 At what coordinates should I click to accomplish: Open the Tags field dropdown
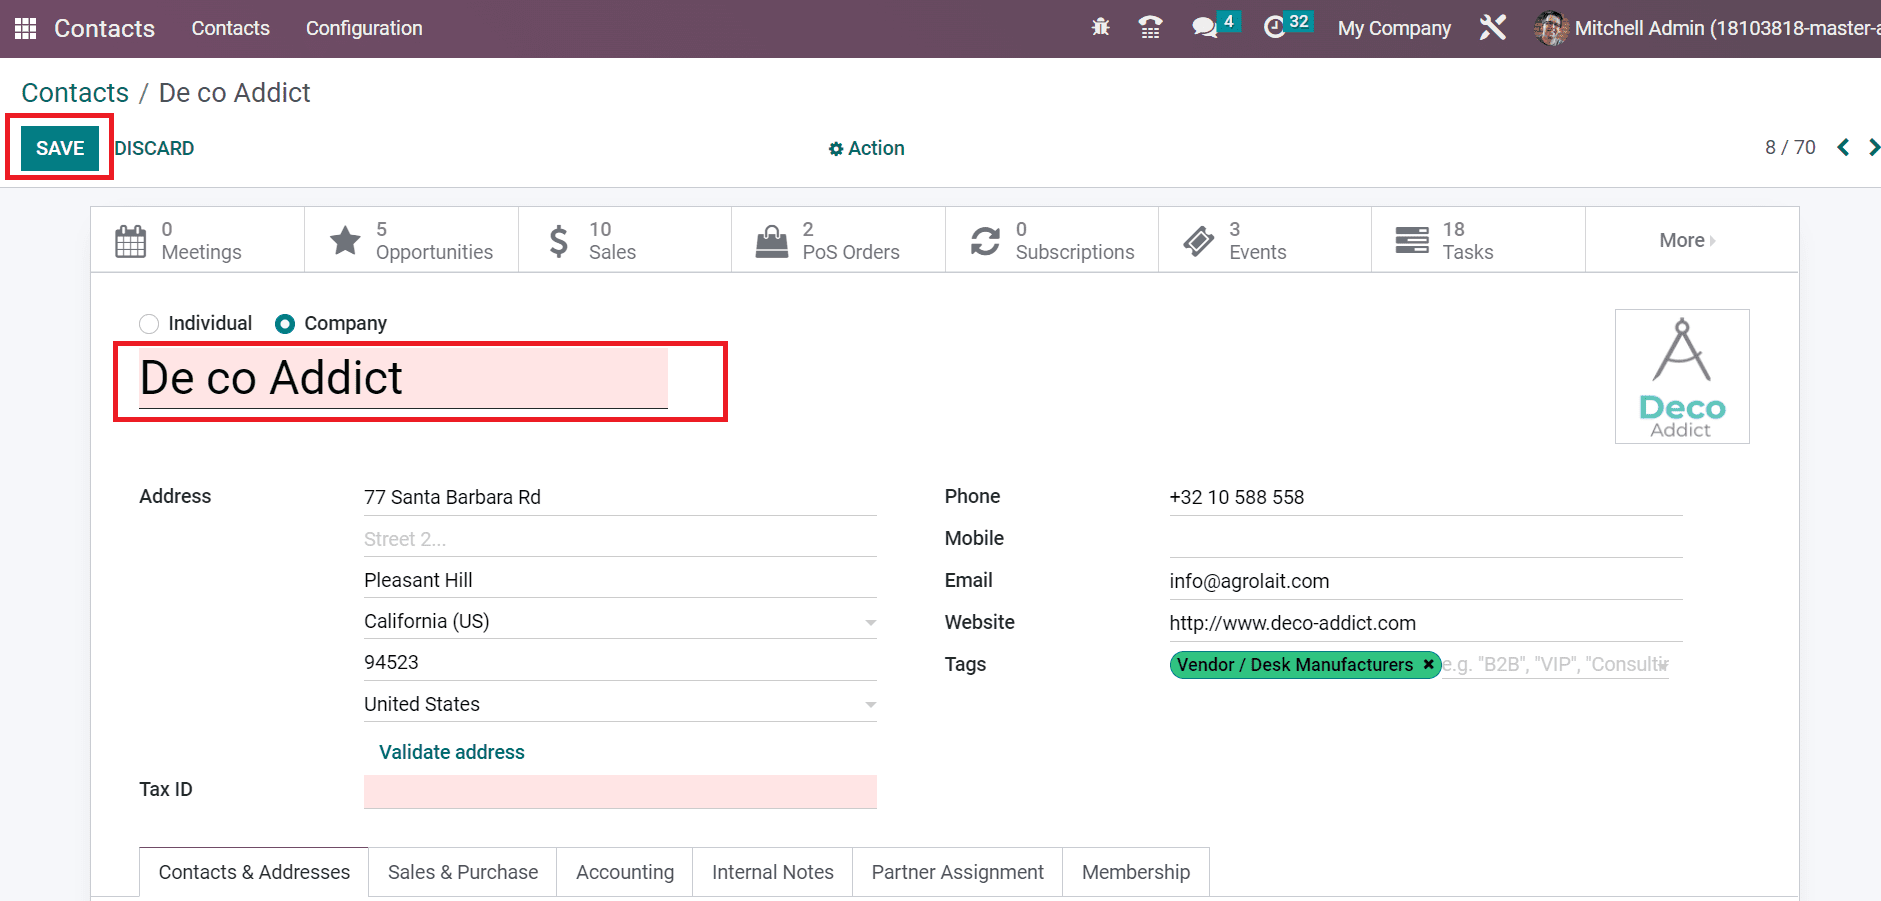click(x=1662, y=665)
